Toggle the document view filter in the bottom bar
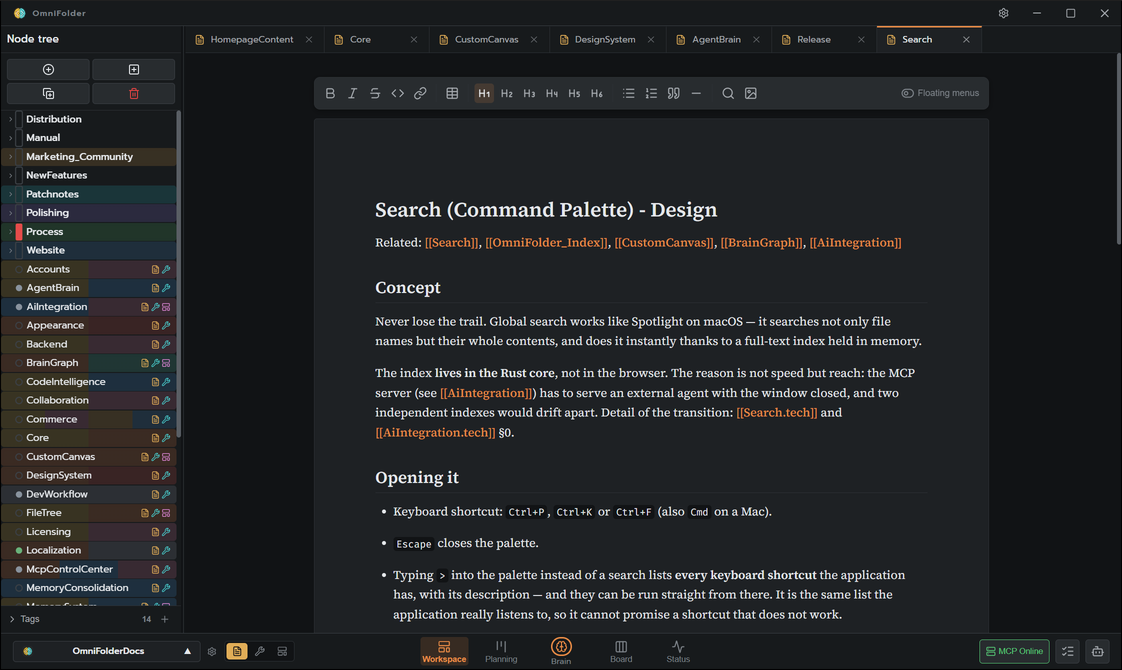The width and height of the screenshot is (1122, 670). coord(237,651)
